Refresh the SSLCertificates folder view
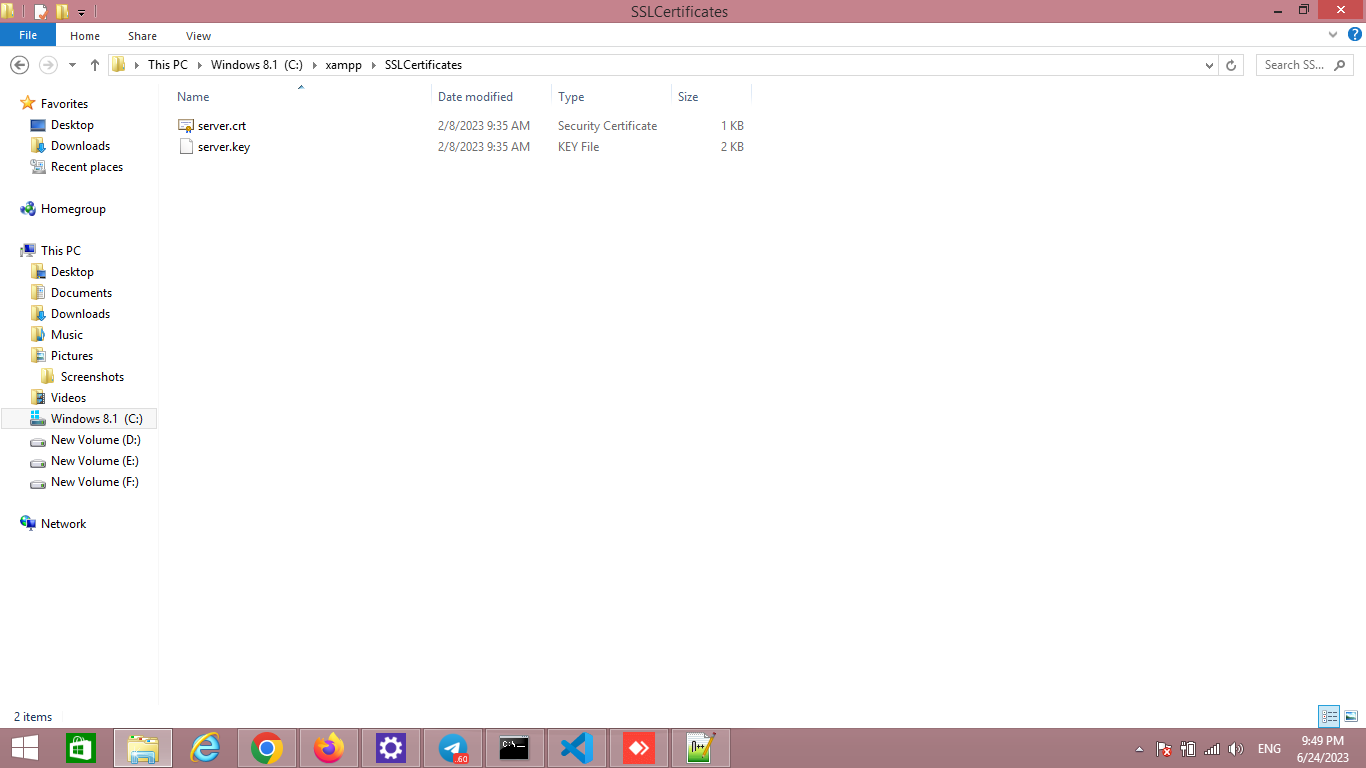This screenshot has height=768, width=1366. click(x=1231, y=65)
